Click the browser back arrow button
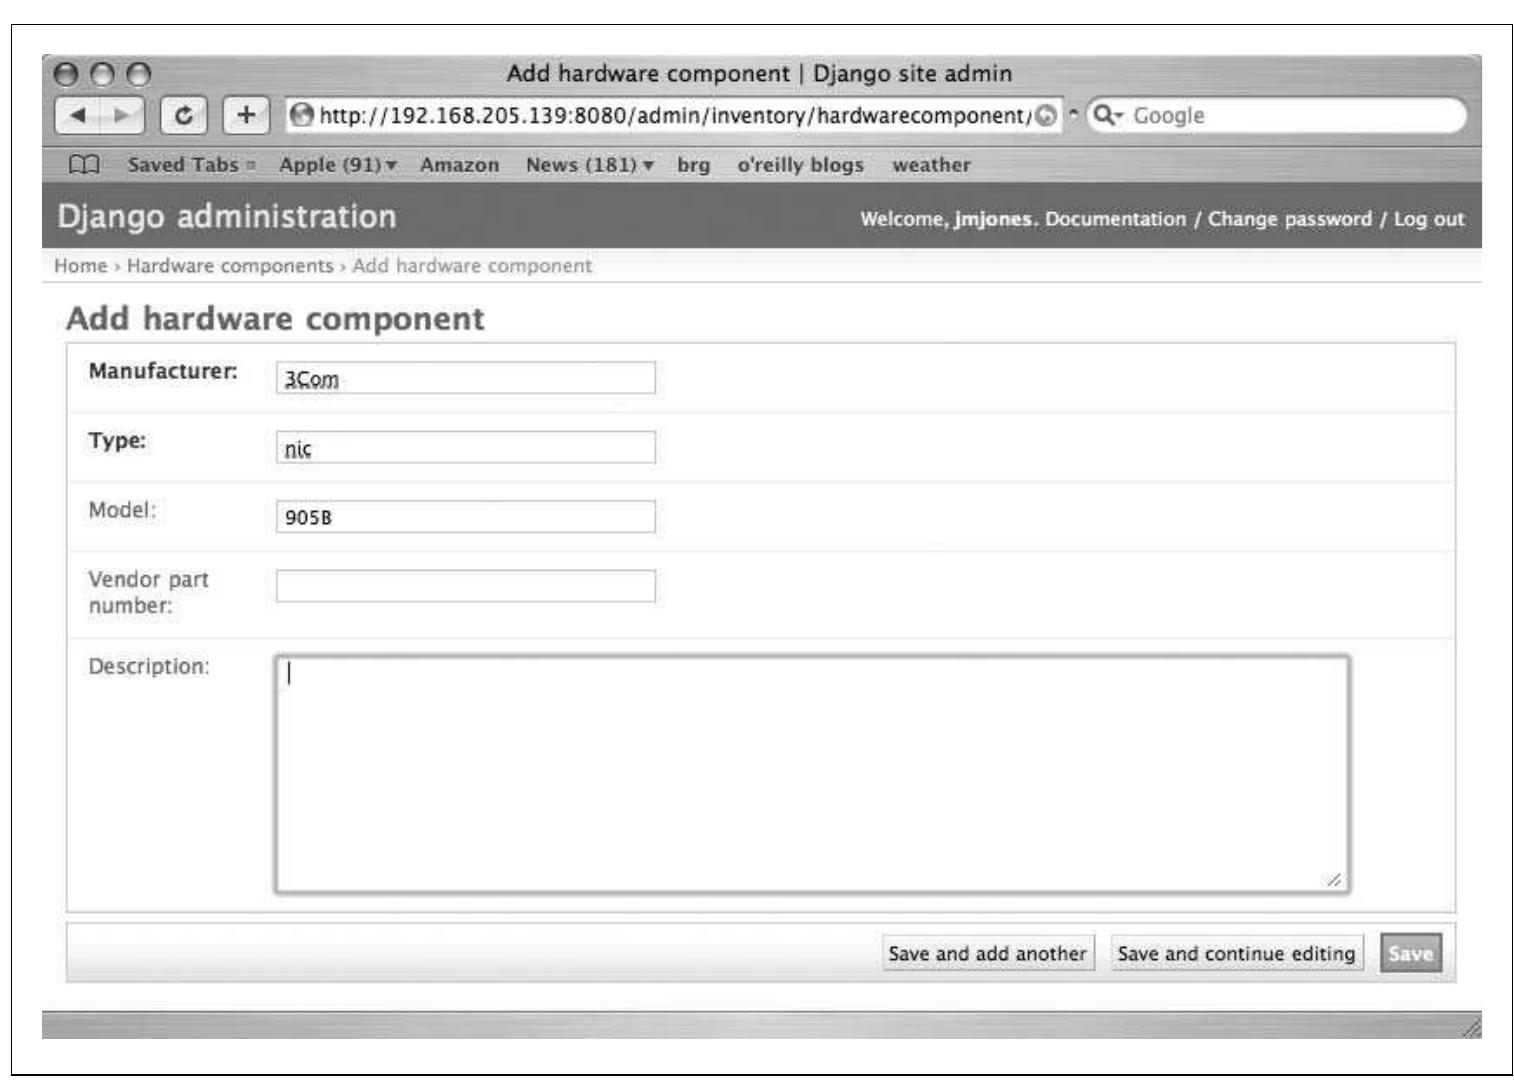This screenshot has height=1081, width=1514. 77,116
